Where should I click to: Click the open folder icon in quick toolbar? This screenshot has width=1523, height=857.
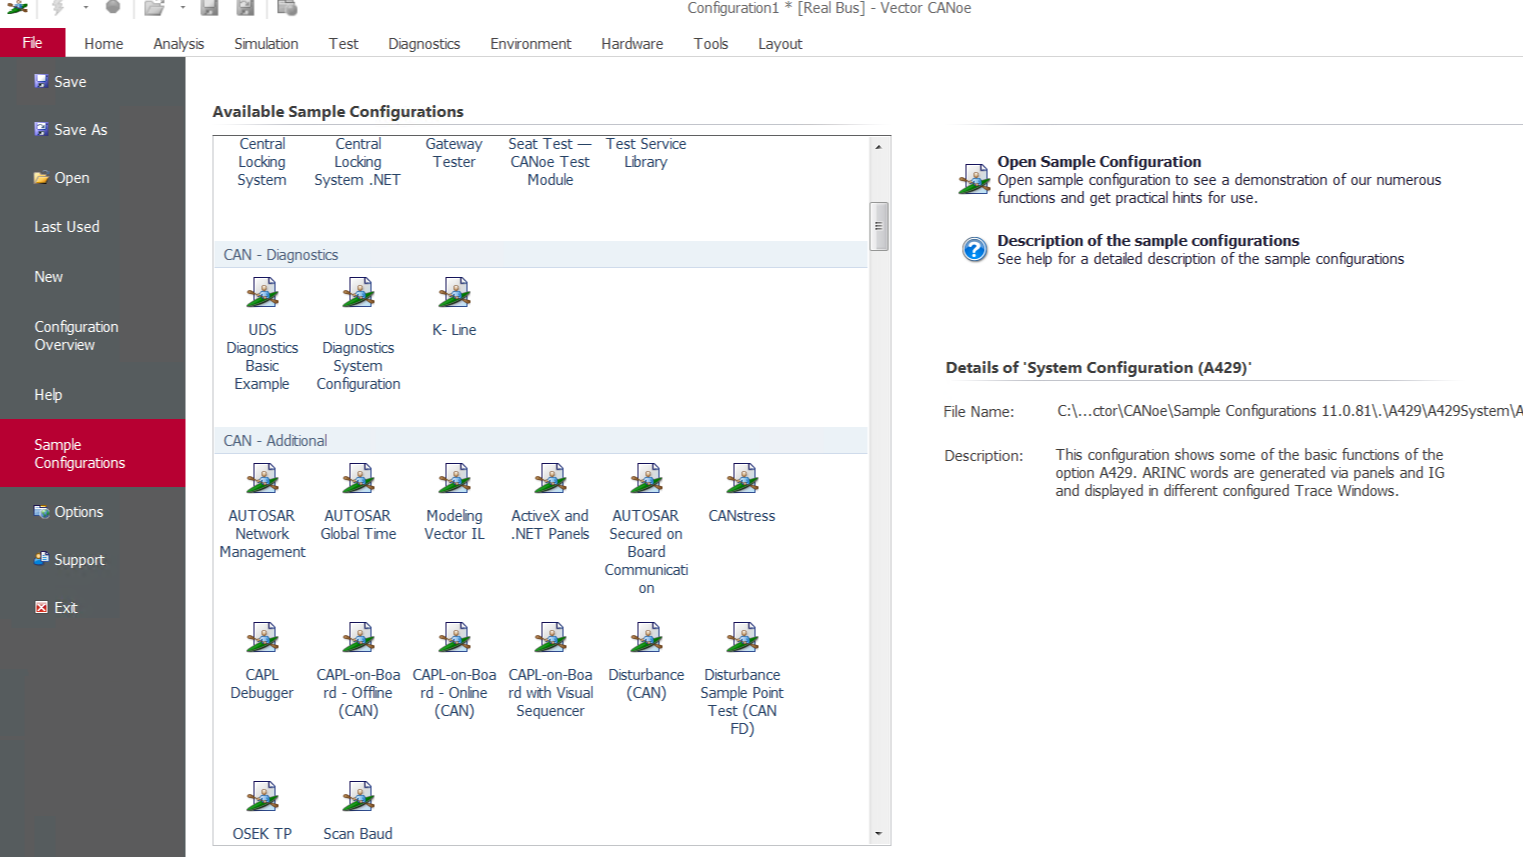[x=154, y=8]
